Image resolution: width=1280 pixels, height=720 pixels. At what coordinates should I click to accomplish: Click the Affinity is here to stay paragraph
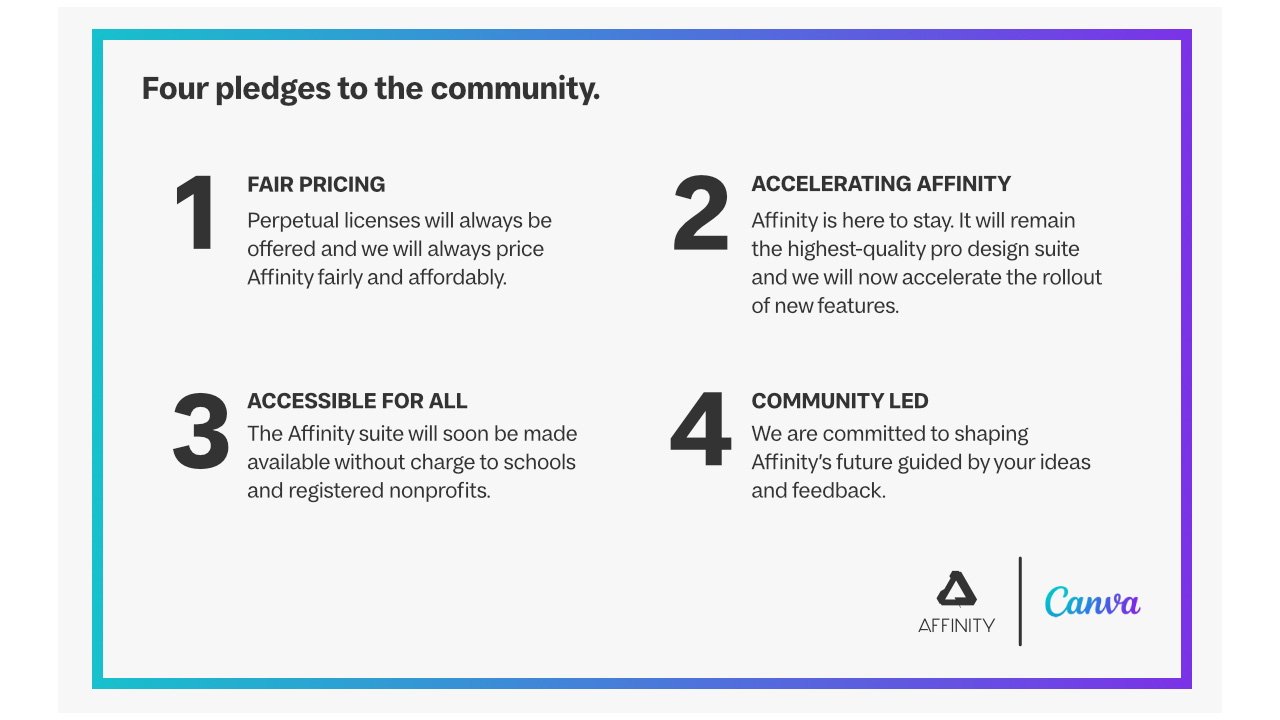pos(927,263)
